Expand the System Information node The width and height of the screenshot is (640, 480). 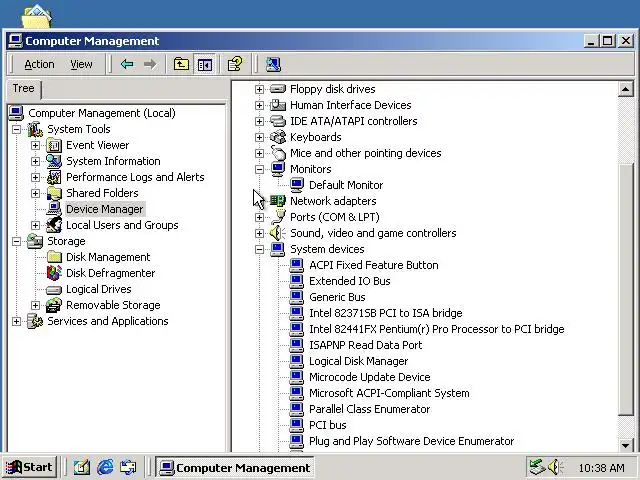tap(35, 161)
